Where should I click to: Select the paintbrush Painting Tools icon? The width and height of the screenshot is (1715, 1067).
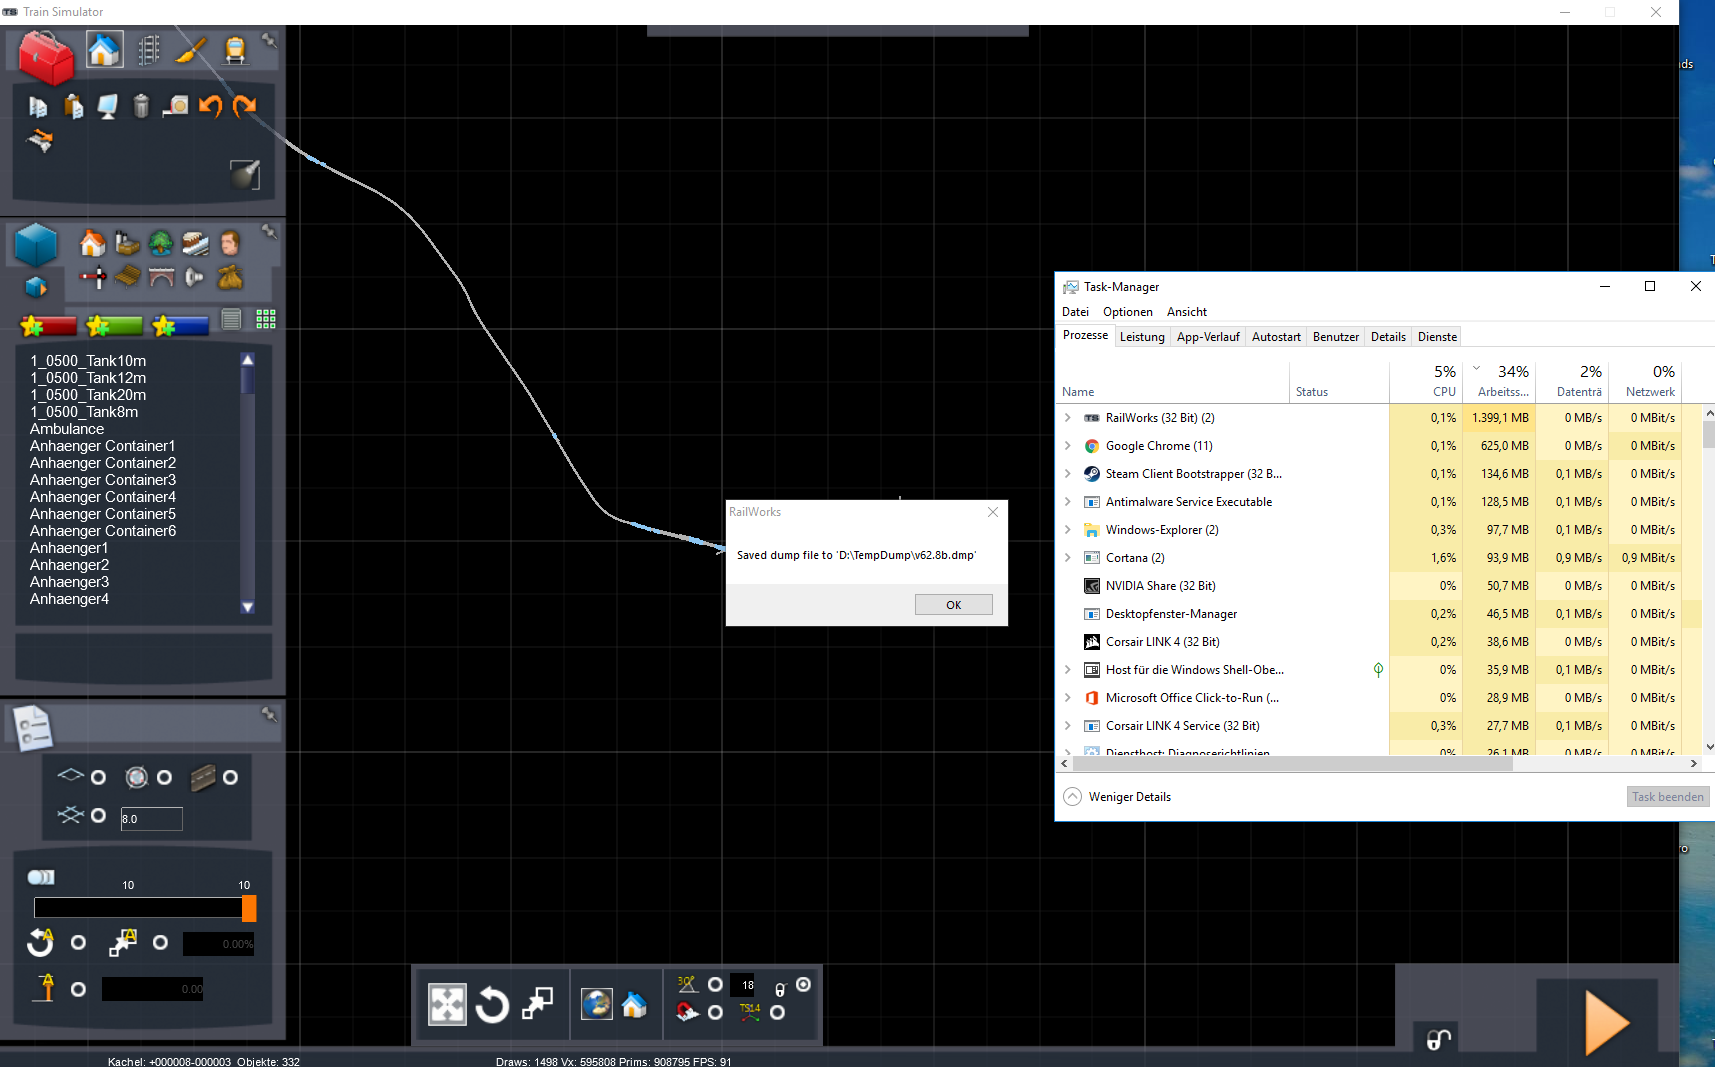pos(191,49)
